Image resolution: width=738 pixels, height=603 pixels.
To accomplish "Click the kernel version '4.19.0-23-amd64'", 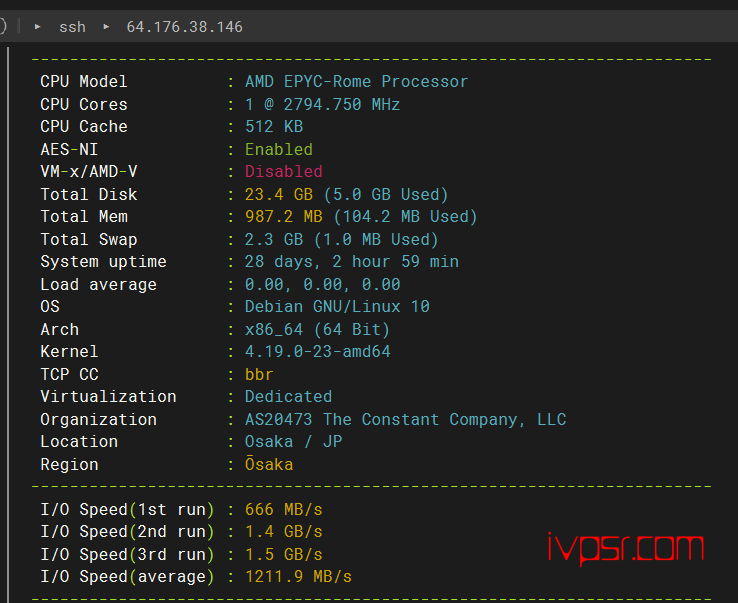I will click(318, 352).
